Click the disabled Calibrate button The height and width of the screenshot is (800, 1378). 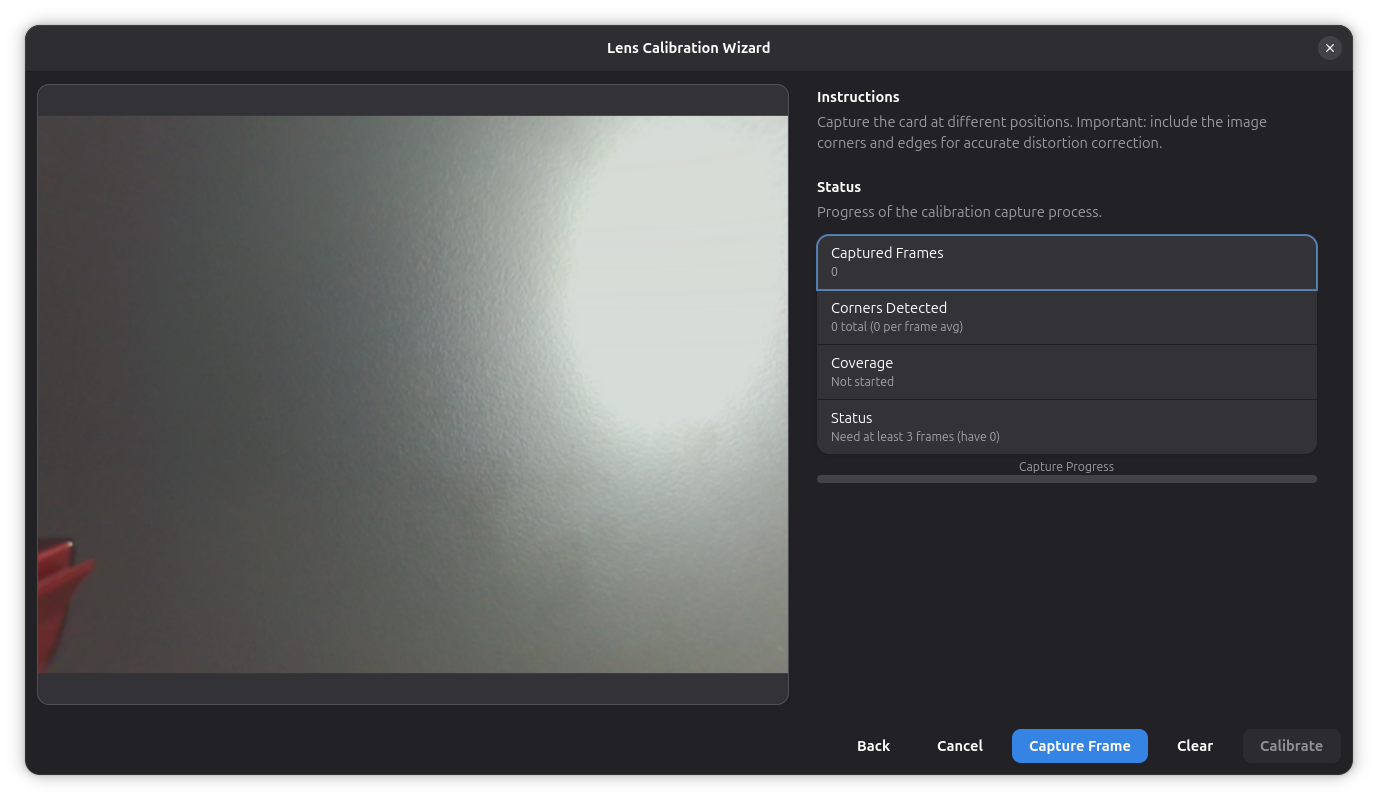1291,746
